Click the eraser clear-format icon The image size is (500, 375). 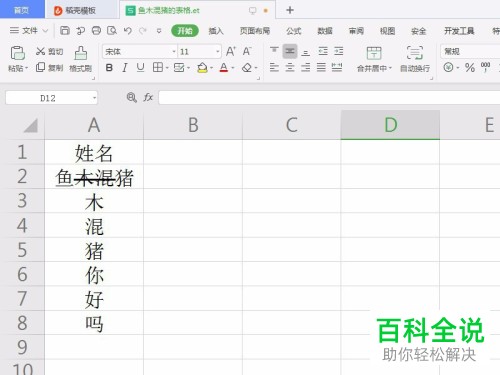[x=247, y=68]
